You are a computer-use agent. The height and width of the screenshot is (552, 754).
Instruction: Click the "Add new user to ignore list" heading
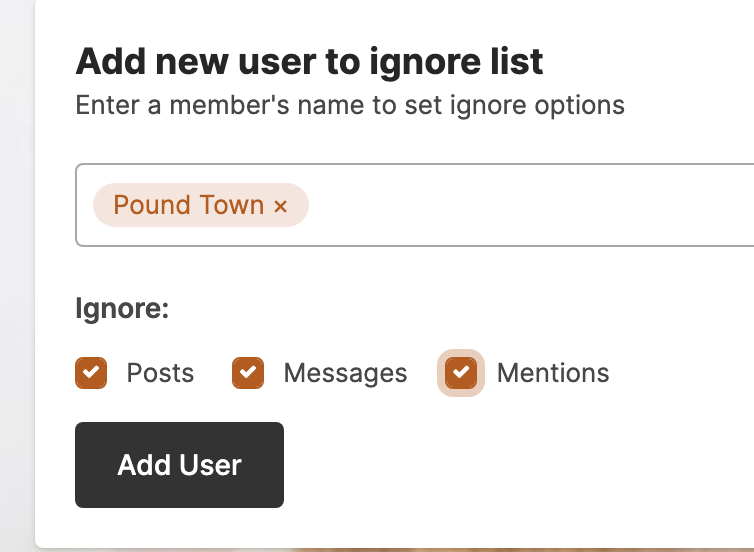click(310, 62)
